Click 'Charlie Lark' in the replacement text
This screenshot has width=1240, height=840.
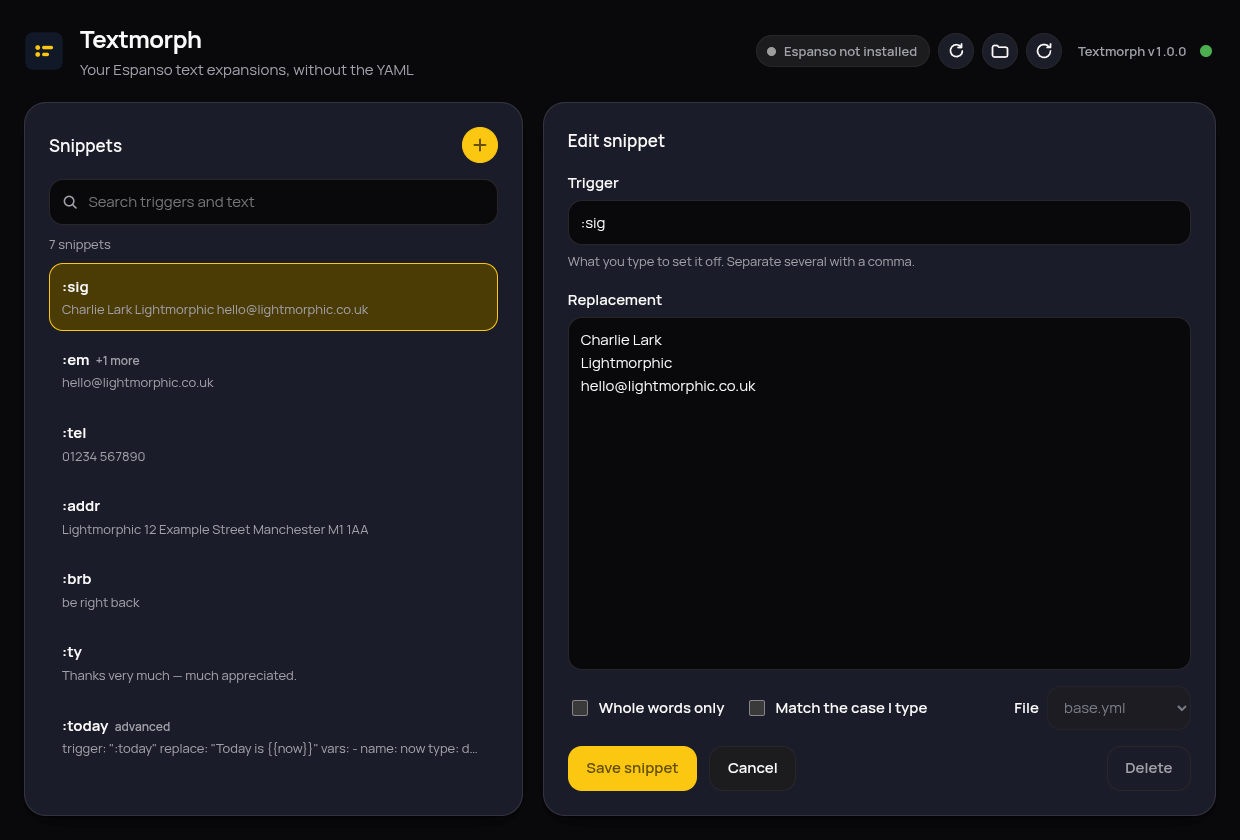tap(621, 340)
